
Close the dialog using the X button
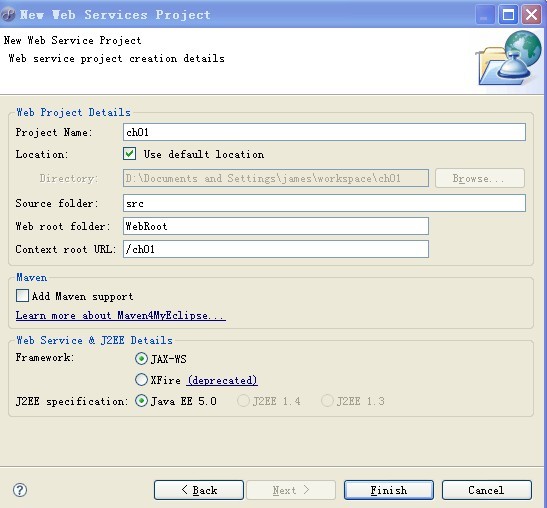click(x=531, y=15)
